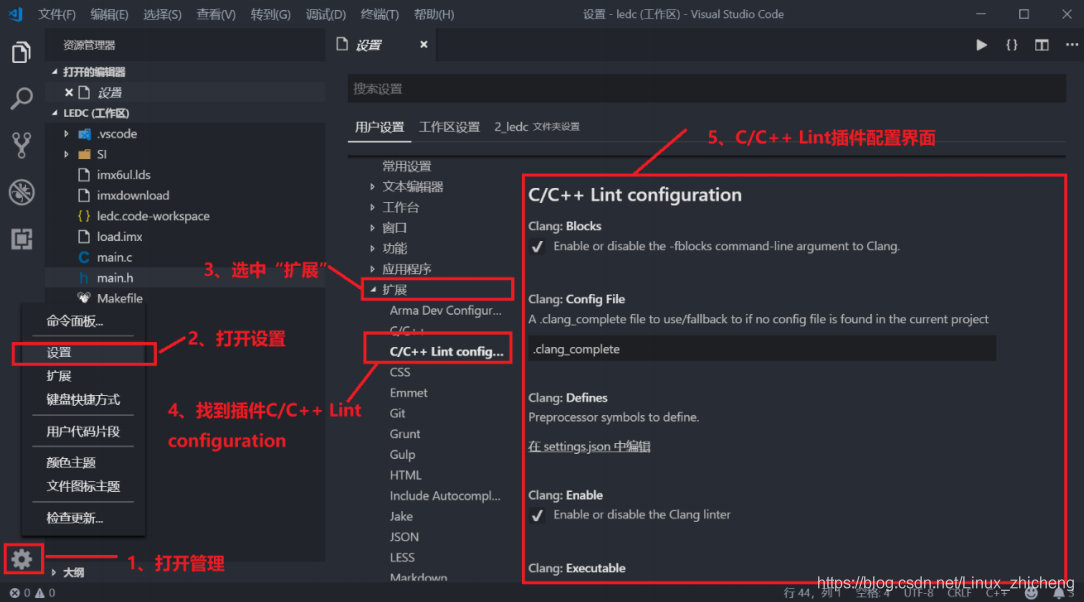
Task: Open settings JSON with braces icon
Action: point(1011,45)
